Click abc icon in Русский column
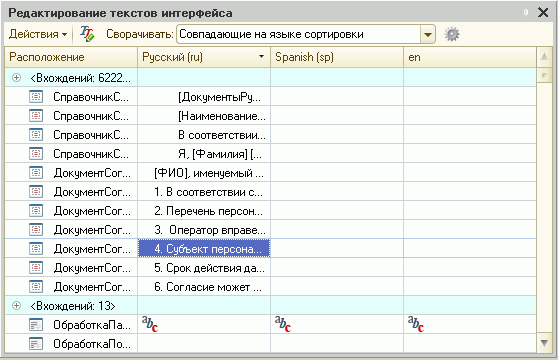Image resolution: width=558 pixels, height=360 pixels. [150, 324]
